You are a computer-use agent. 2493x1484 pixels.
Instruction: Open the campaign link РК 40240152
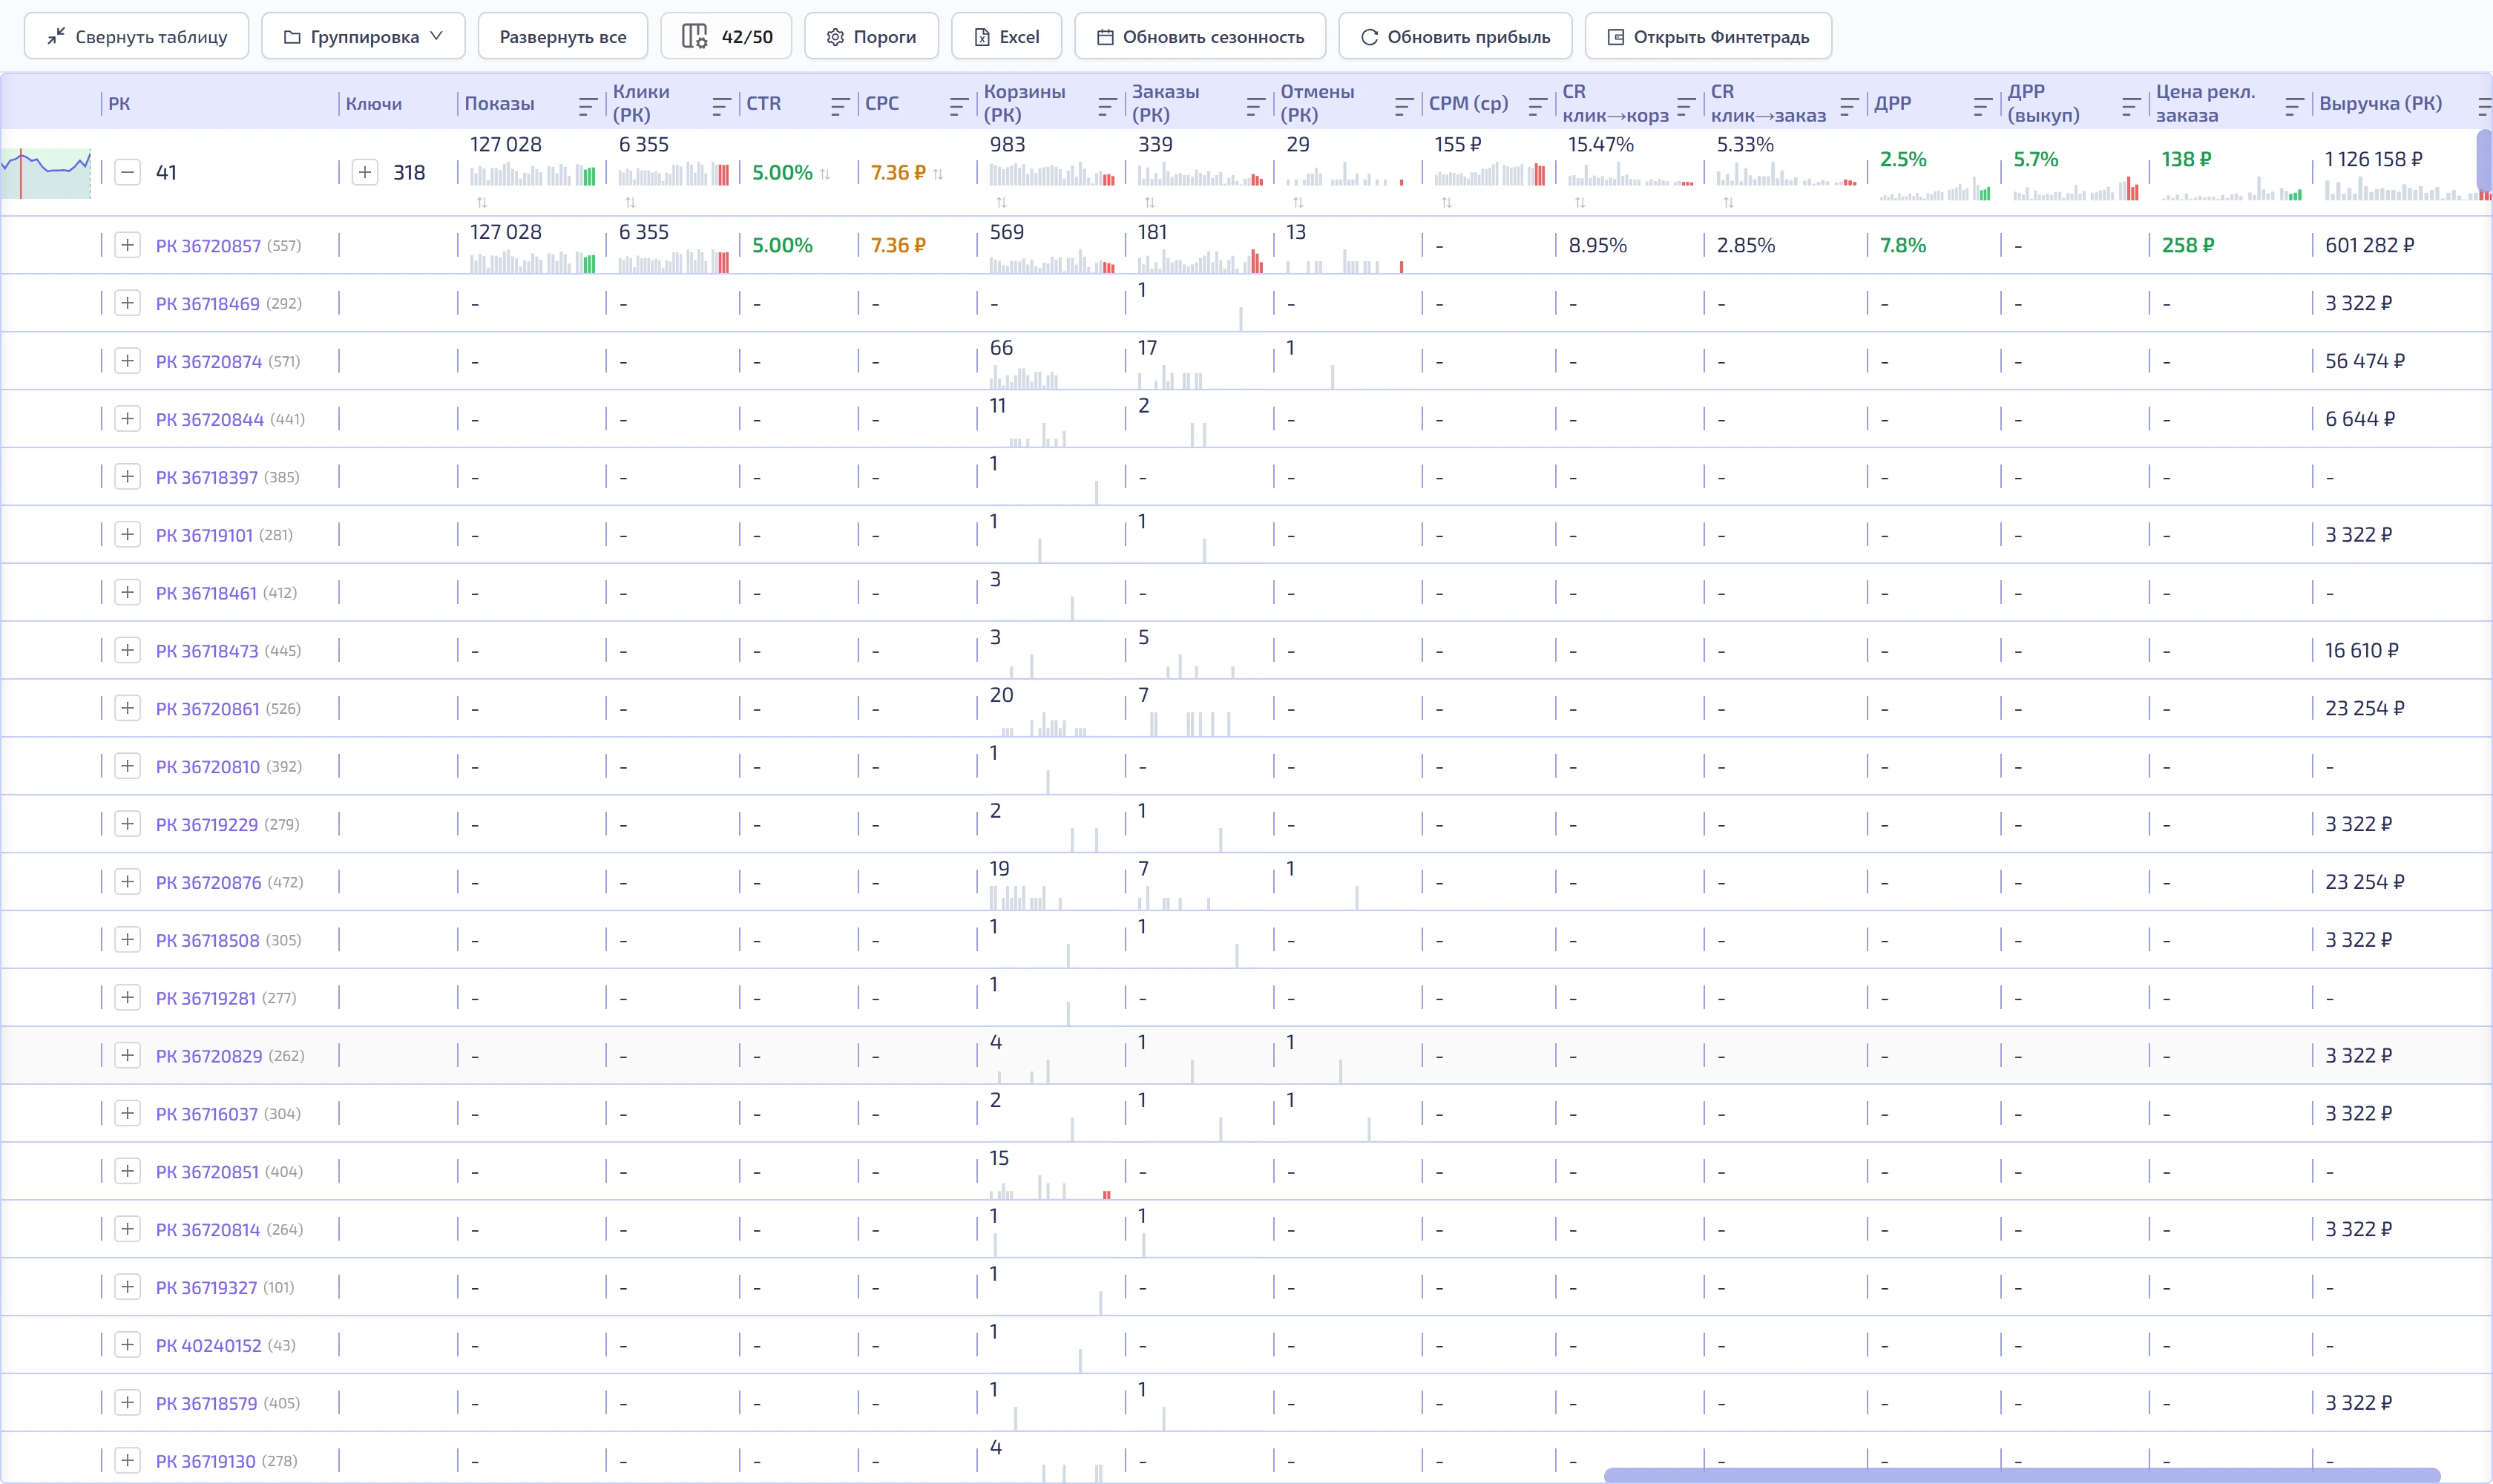coord(208,1346)
